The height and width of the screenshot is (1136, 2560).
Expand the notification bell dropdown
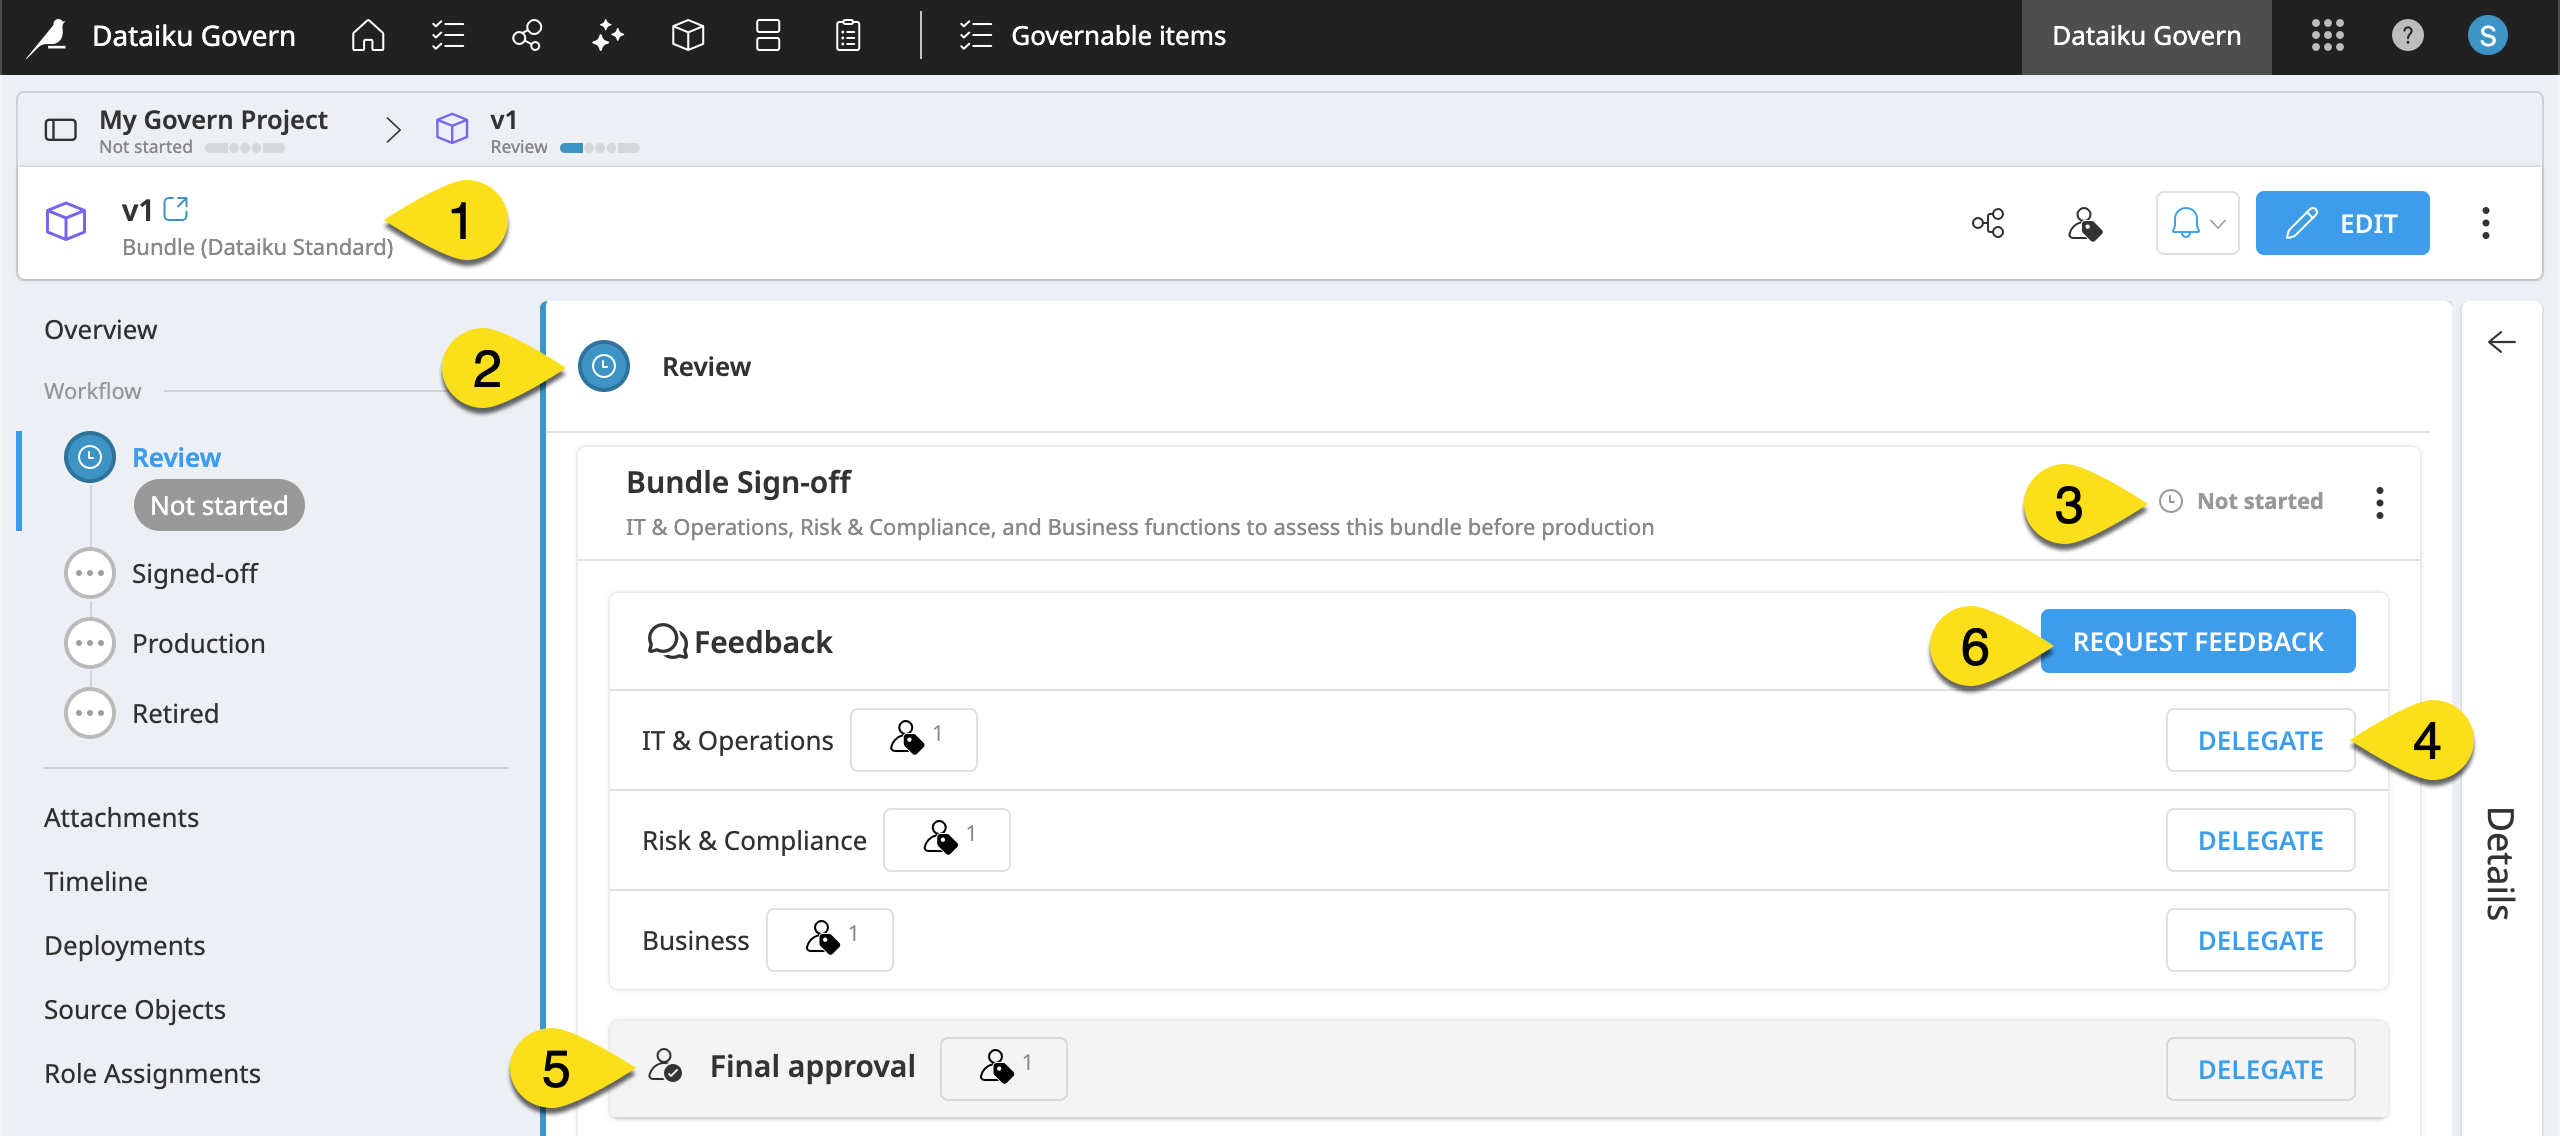tap(2197, 223)
